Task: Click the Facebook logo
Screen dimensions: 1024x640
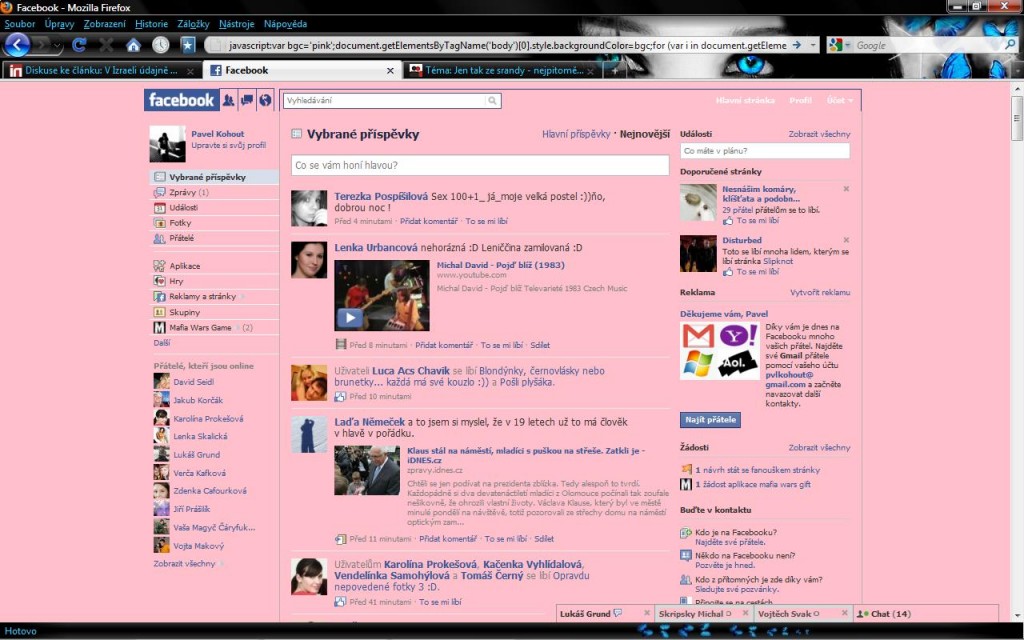Action: (x=181, y=100)
